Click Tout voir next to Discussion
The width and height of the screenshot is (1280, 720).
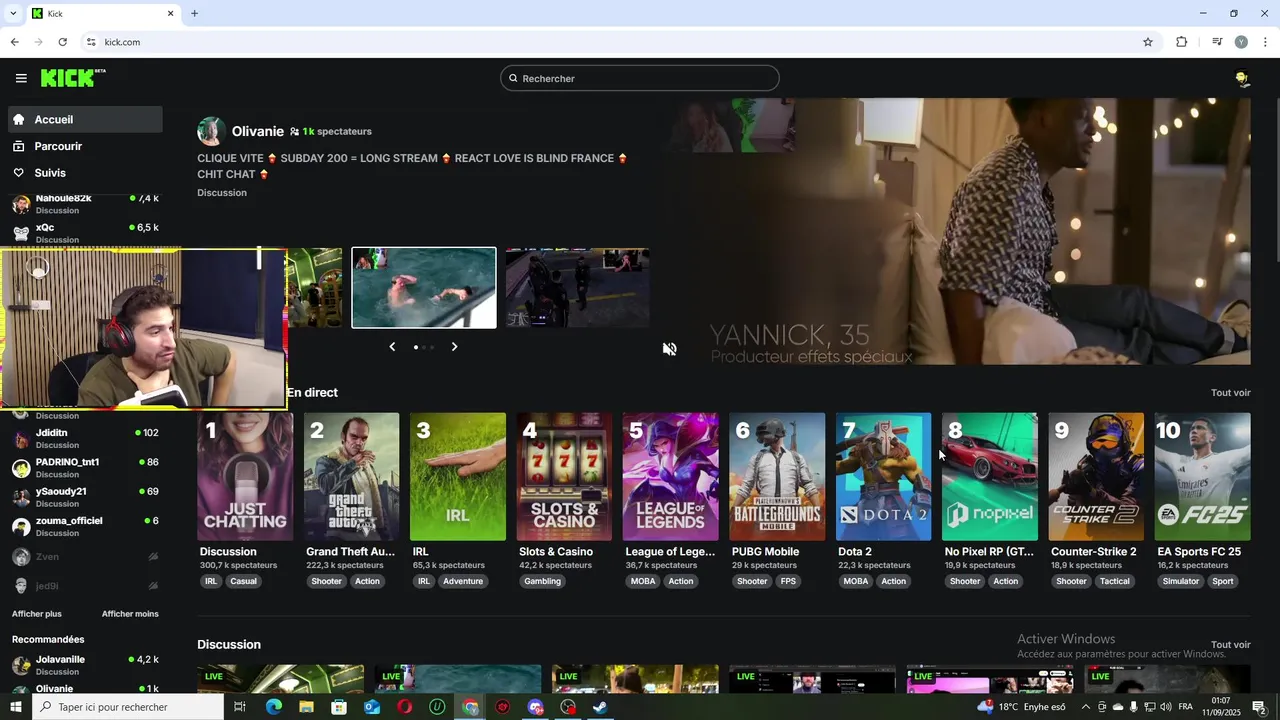[x=1231, y=645]
